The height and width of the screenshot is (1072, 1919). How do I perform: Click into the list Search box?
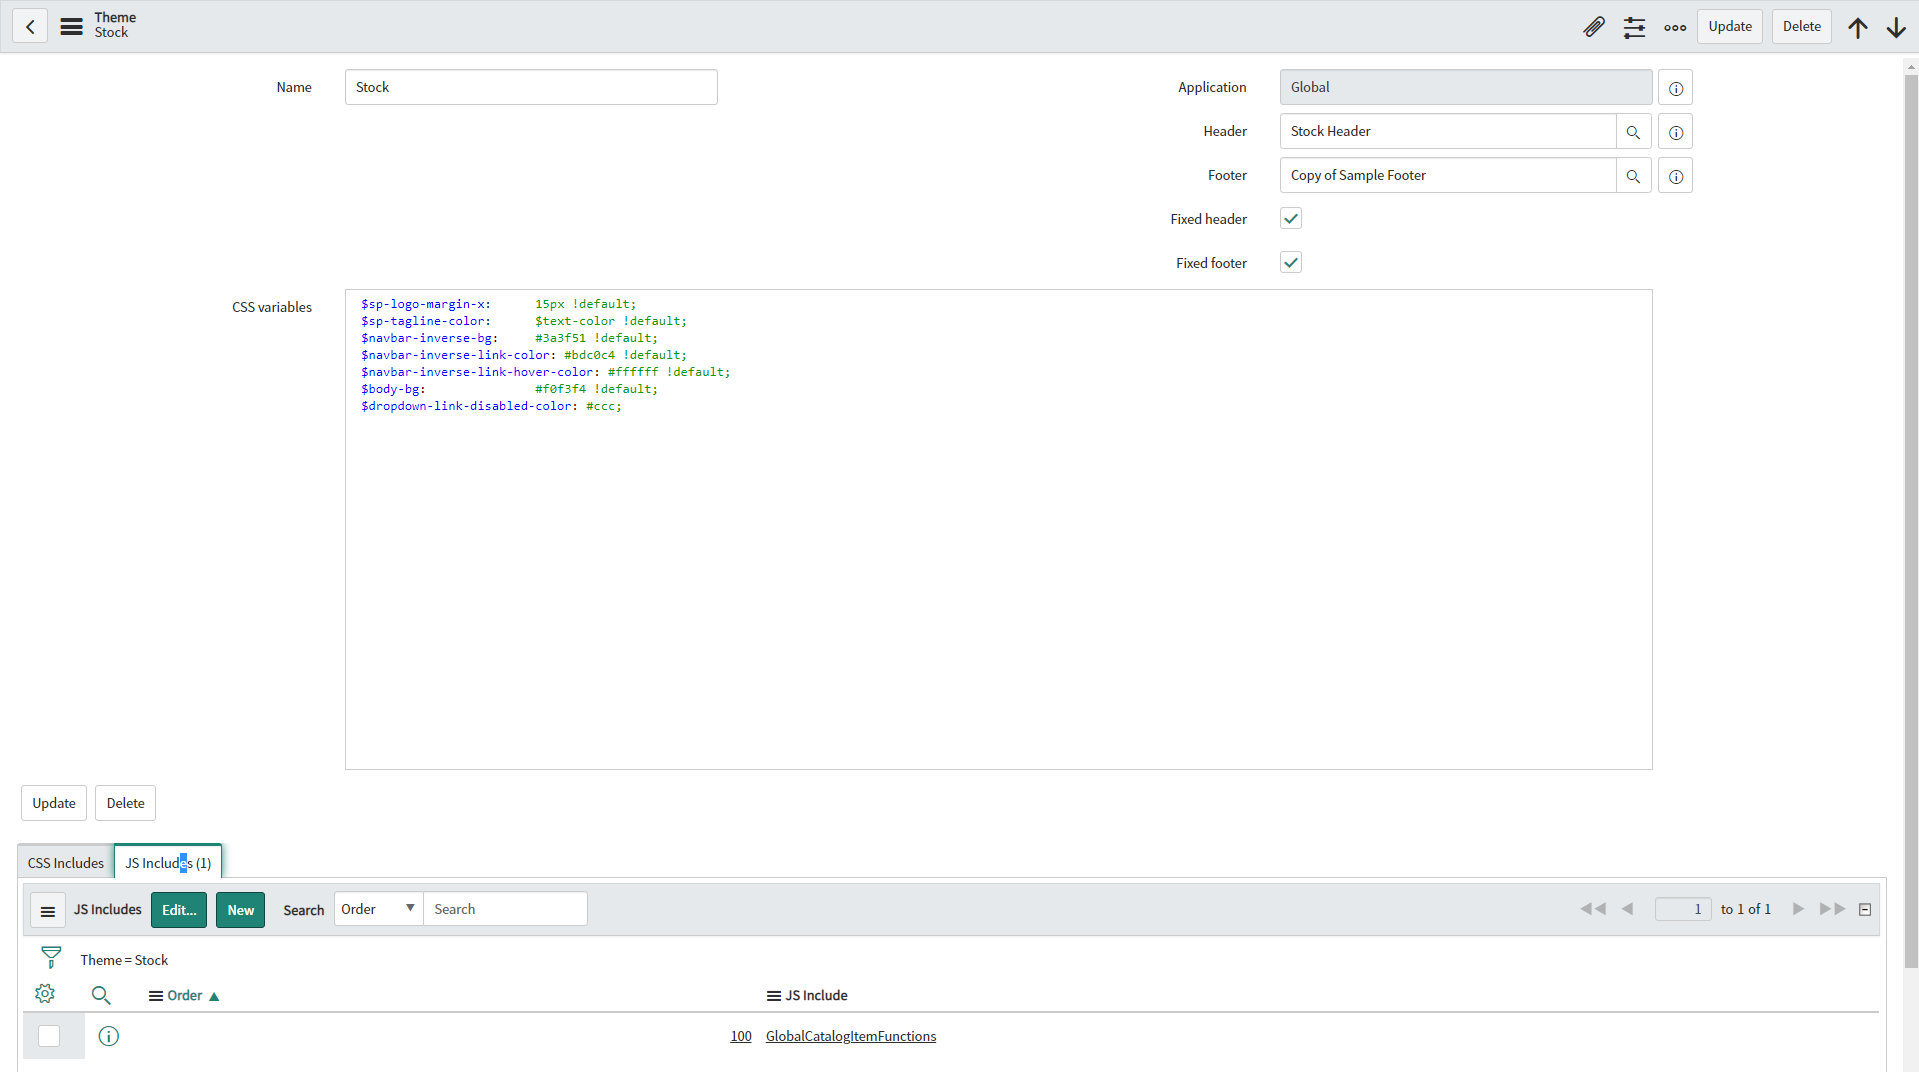(505, 909)
